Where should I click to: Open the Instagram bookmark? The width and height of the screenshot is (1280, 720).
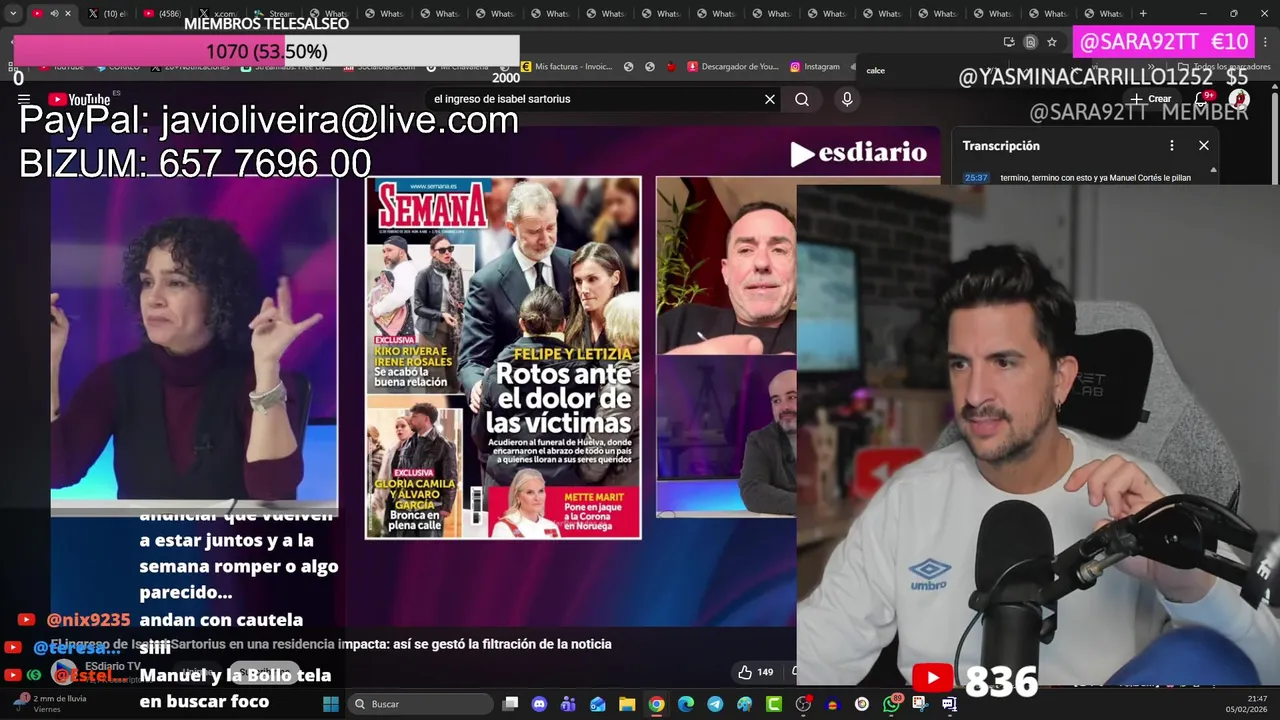click(815, 67)
